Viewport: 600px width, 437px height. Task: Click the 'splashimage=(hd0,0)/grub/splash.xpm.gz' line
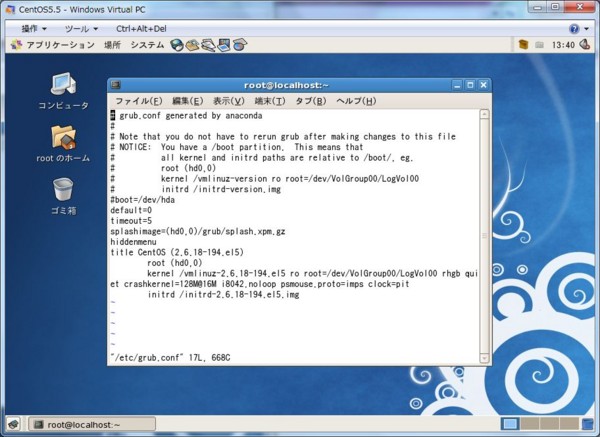197,231
